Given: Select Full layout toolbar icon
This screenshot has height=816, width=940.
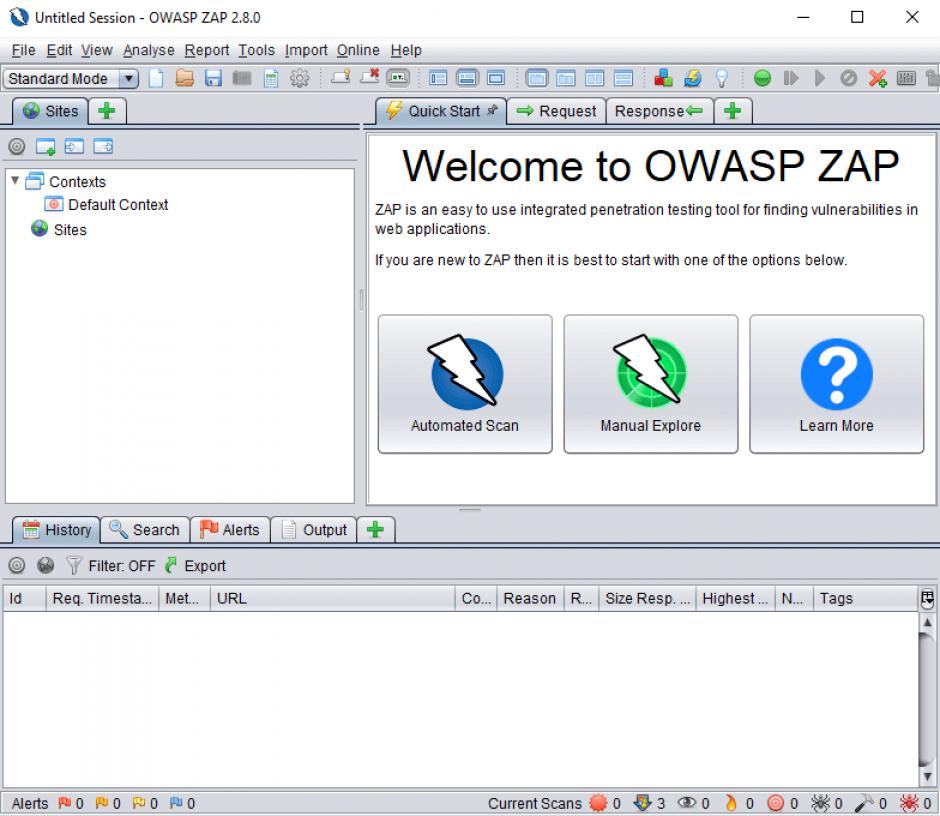Looking at the screenshot, I should coord(496,79).
